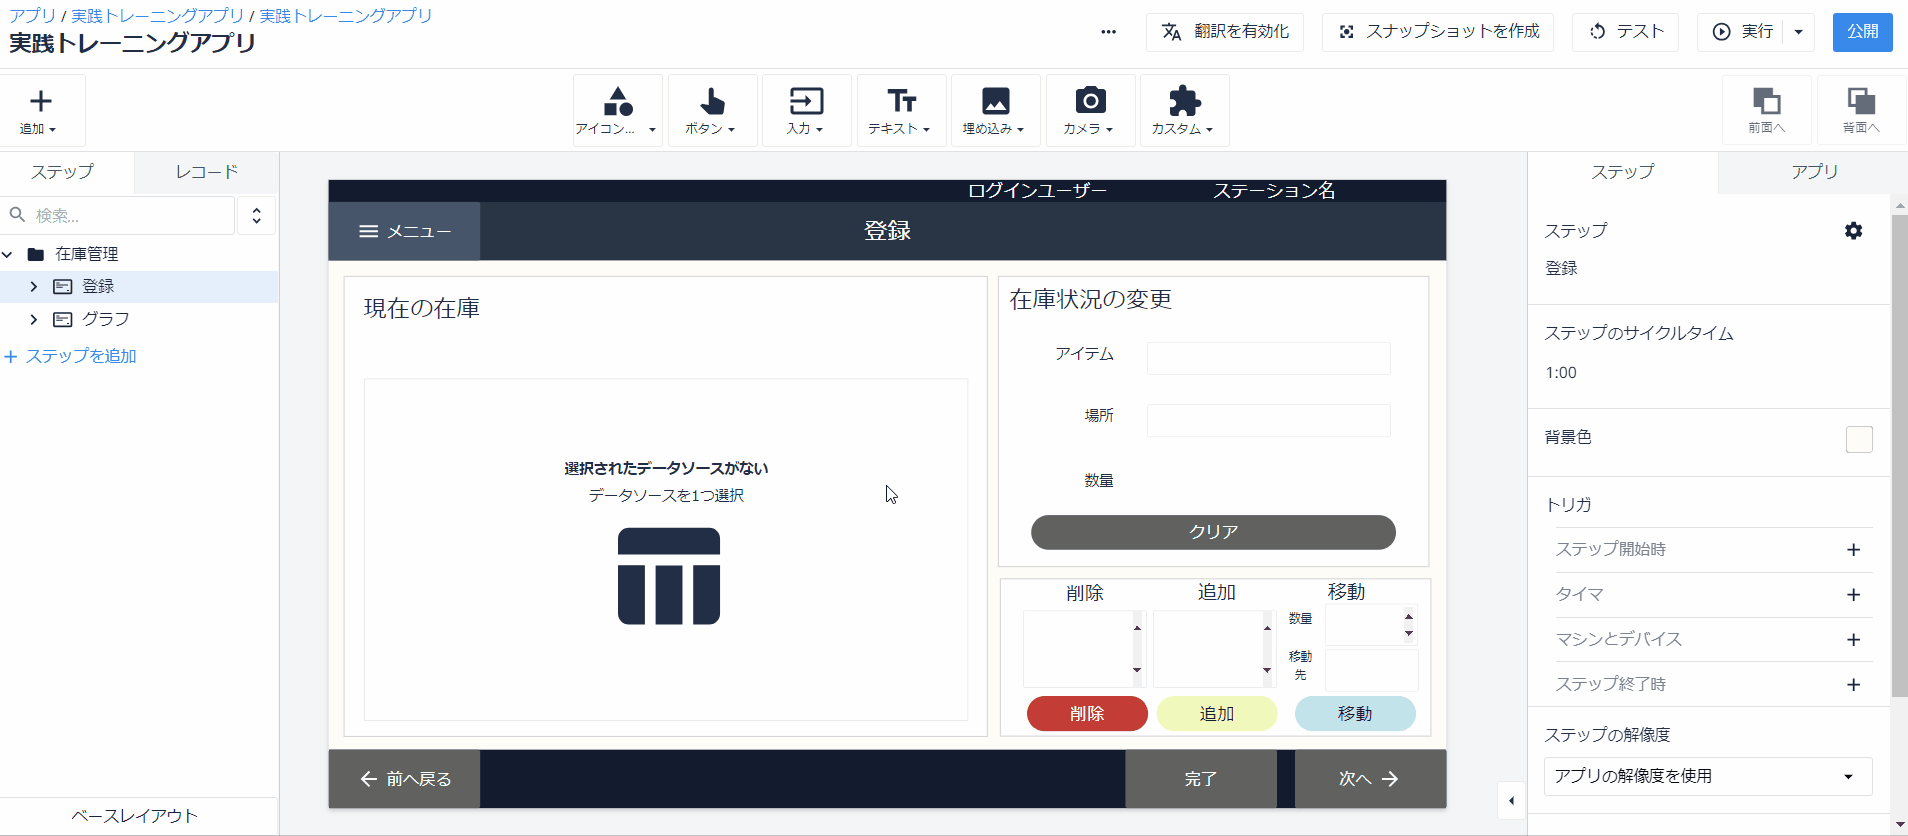Add a マシンとデバイス trigger with plus
Viewport: 1908px width, 836px height.
1853,640
